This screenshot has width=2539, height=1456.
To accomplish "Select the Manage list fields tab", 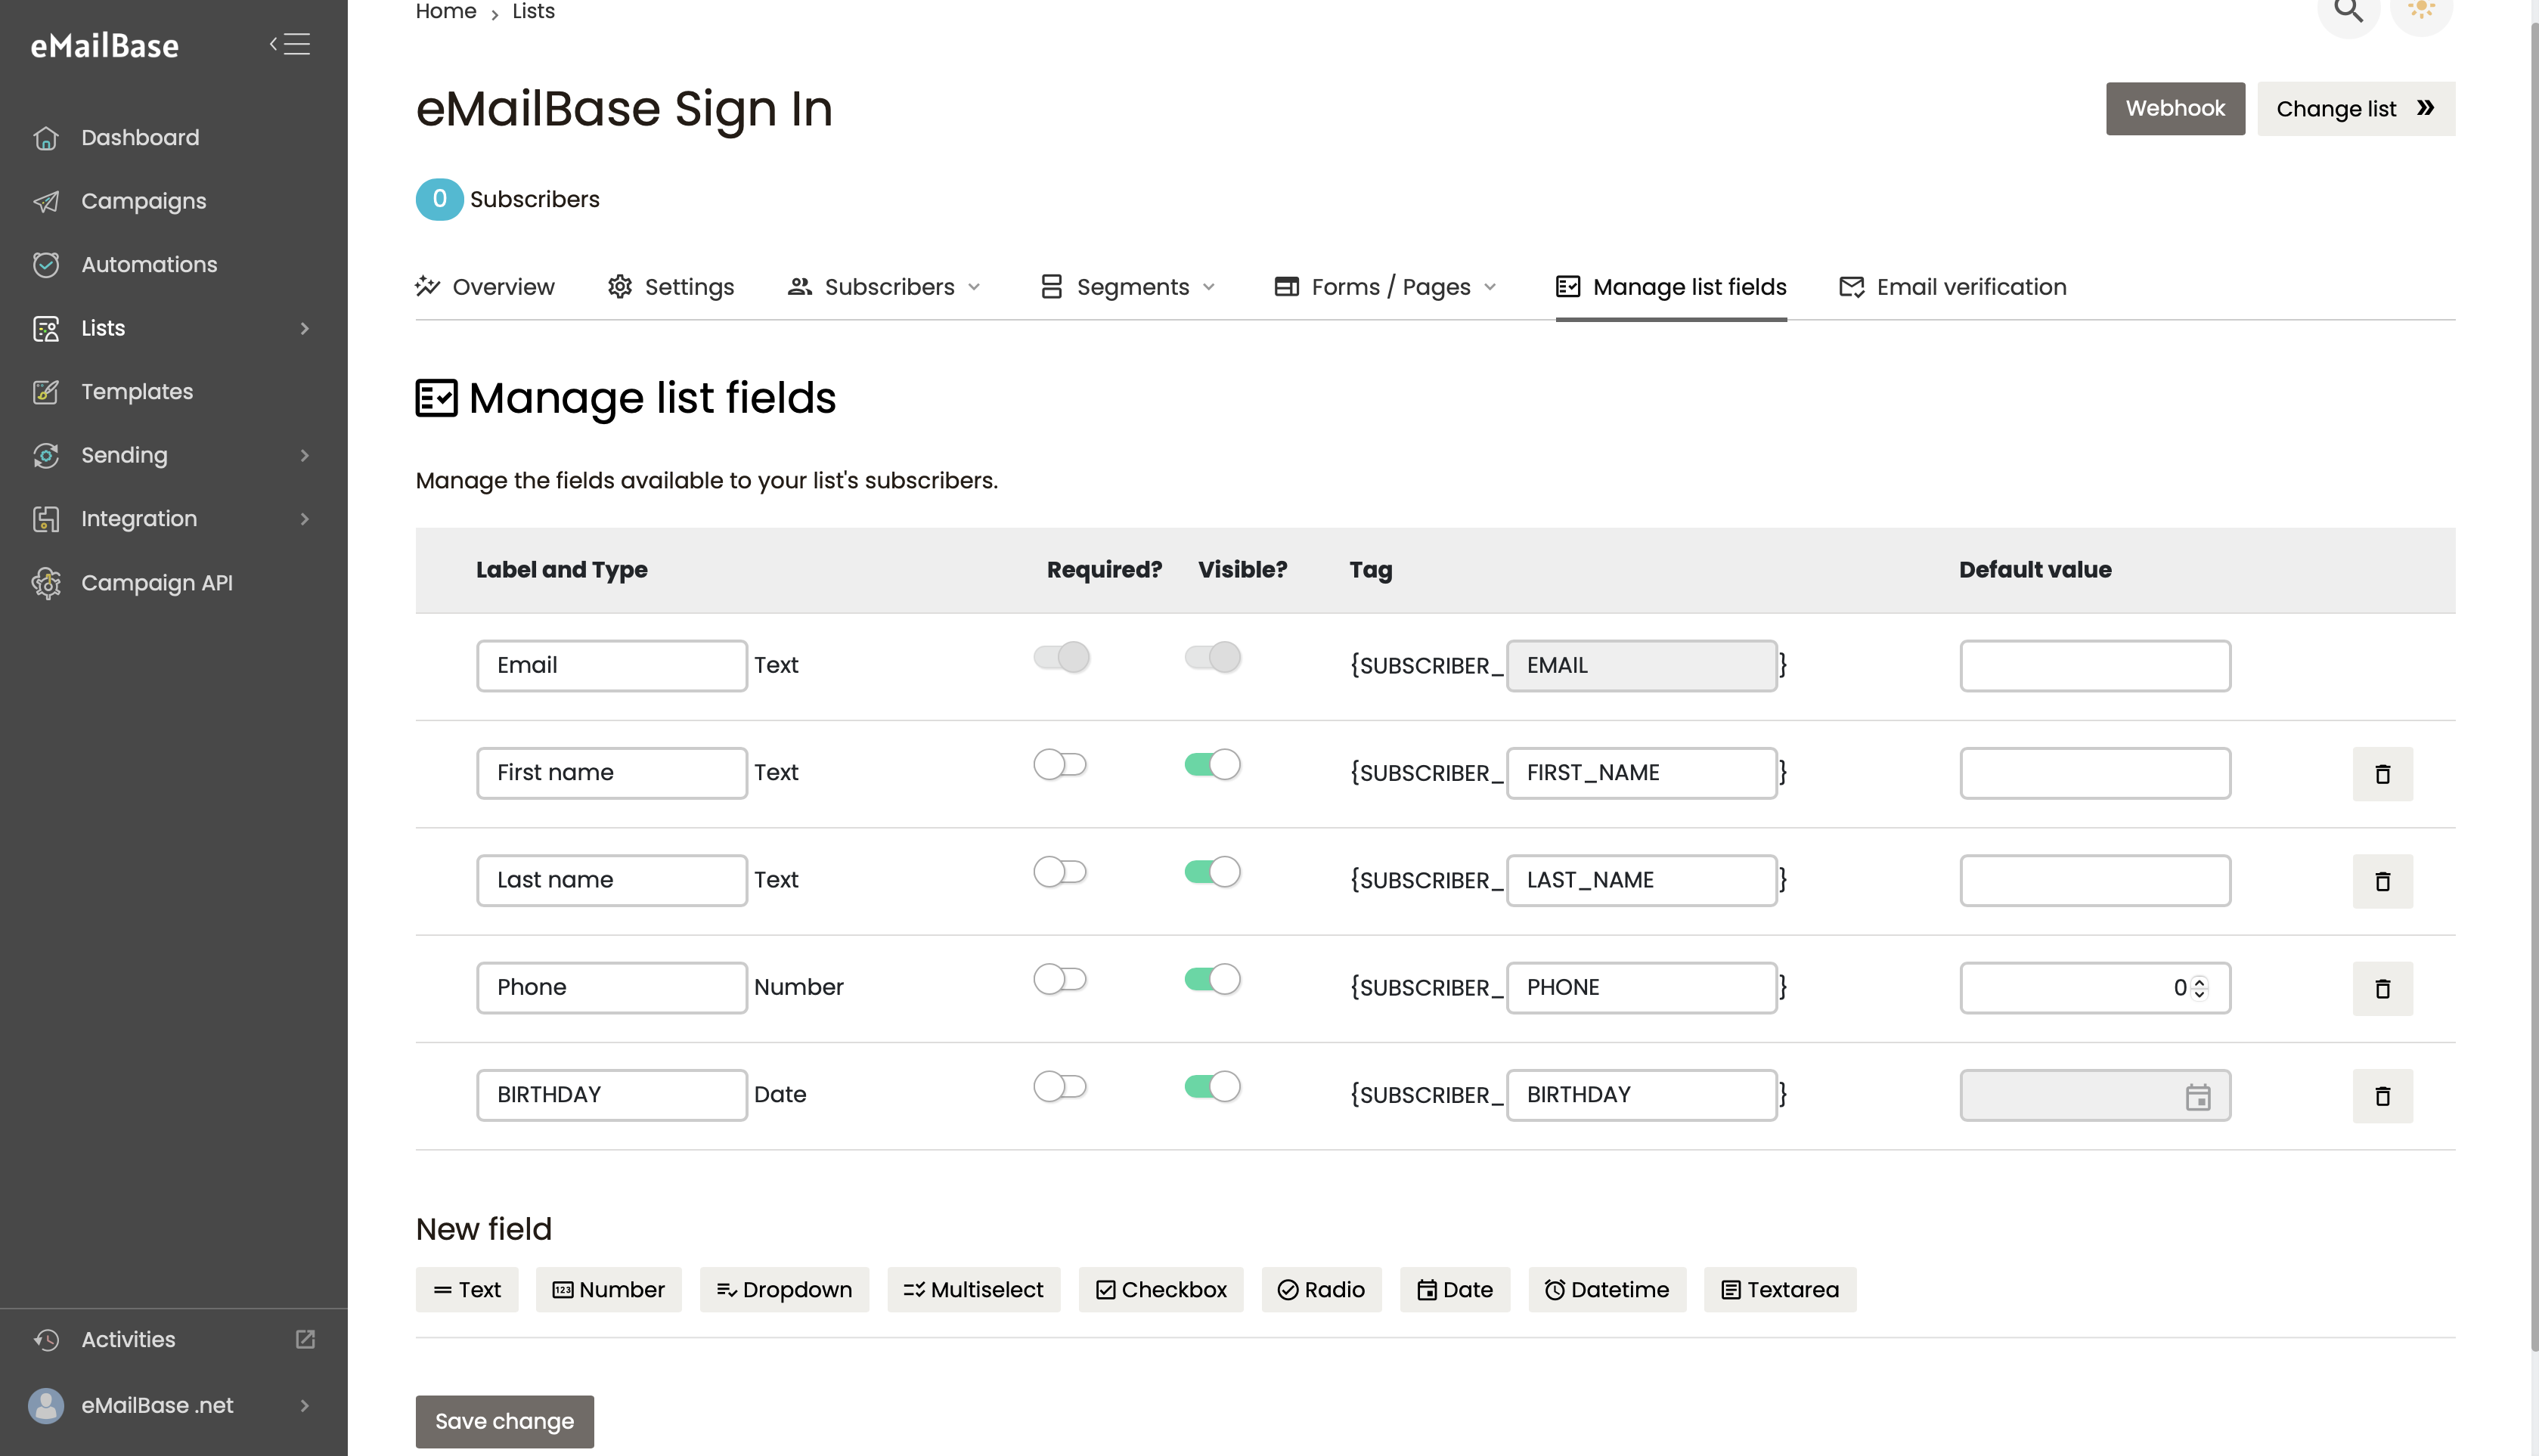I will [x=1671, y=287].
